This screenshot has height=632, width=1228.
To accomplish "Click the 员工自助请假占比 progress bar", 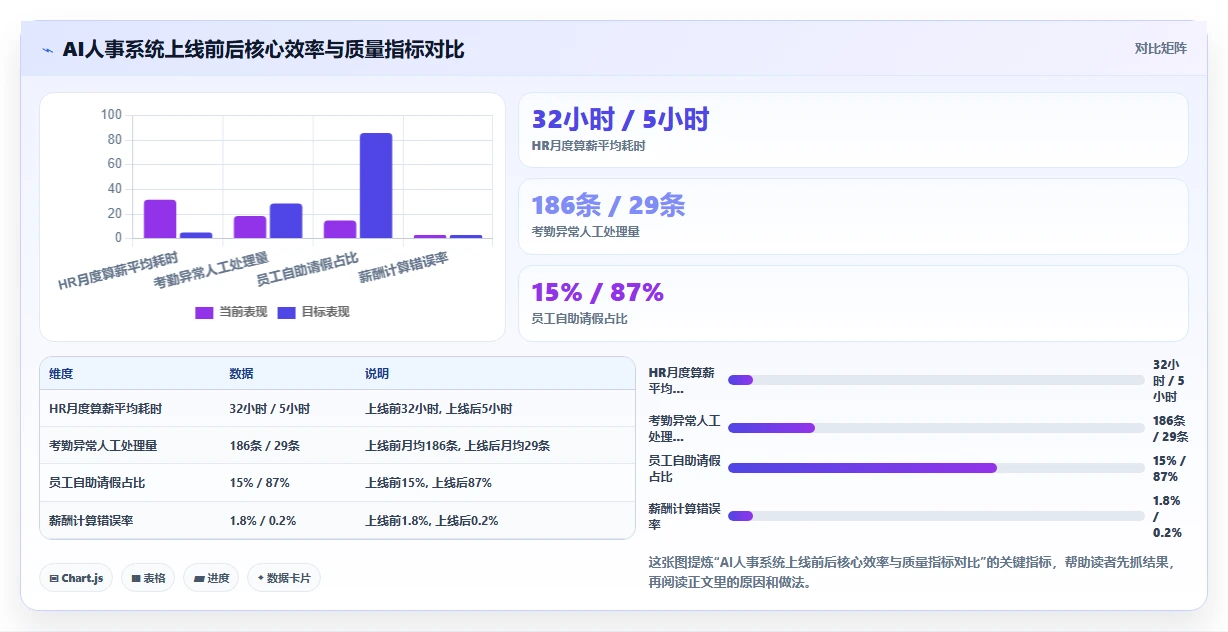I will (x=936, y=468).
